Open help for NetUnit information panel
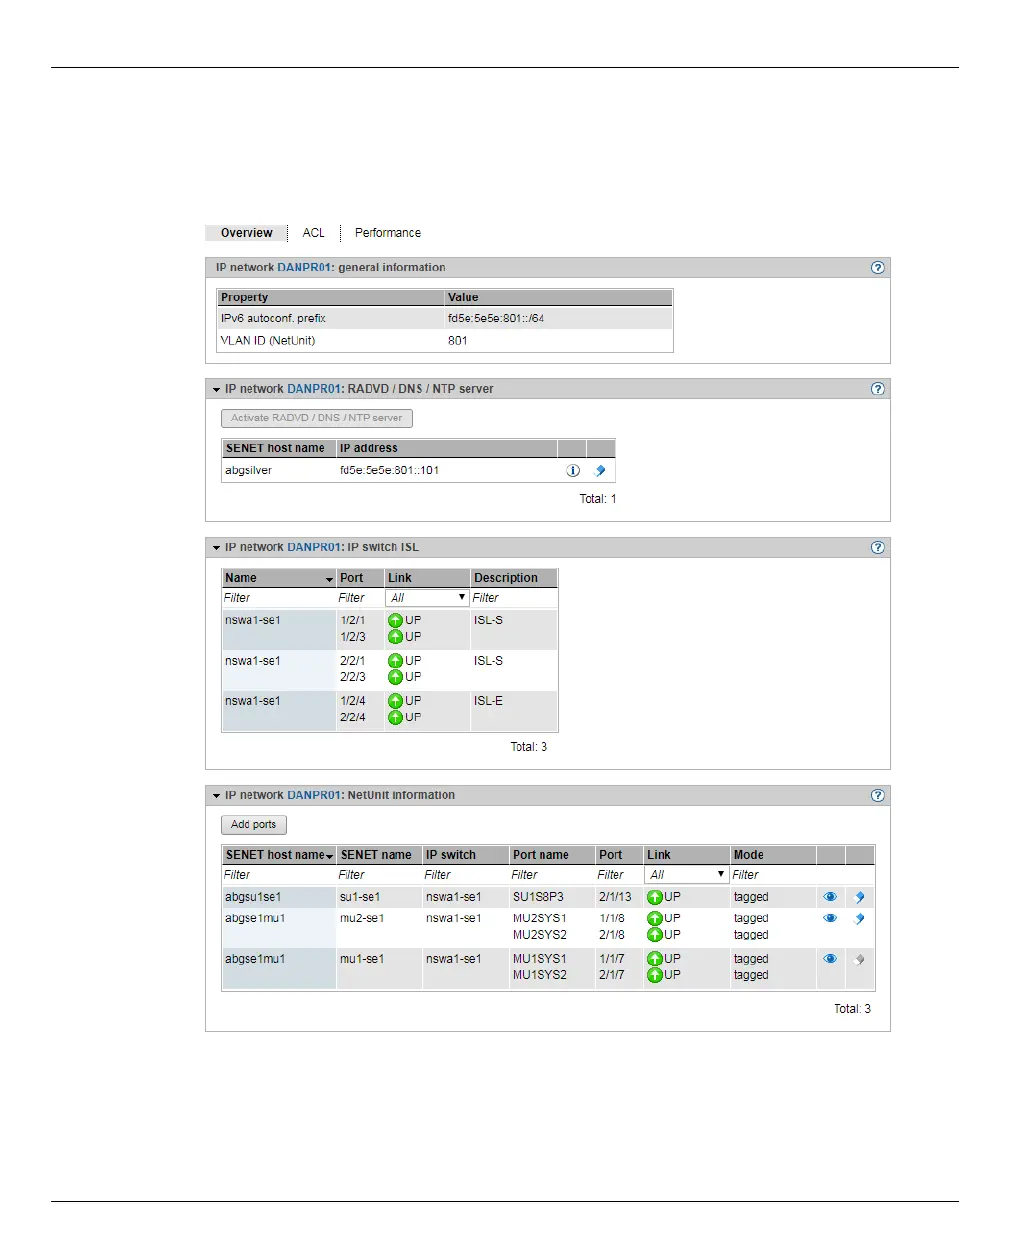Screen dimensions: 1010x1258 [x=877, y=796]
